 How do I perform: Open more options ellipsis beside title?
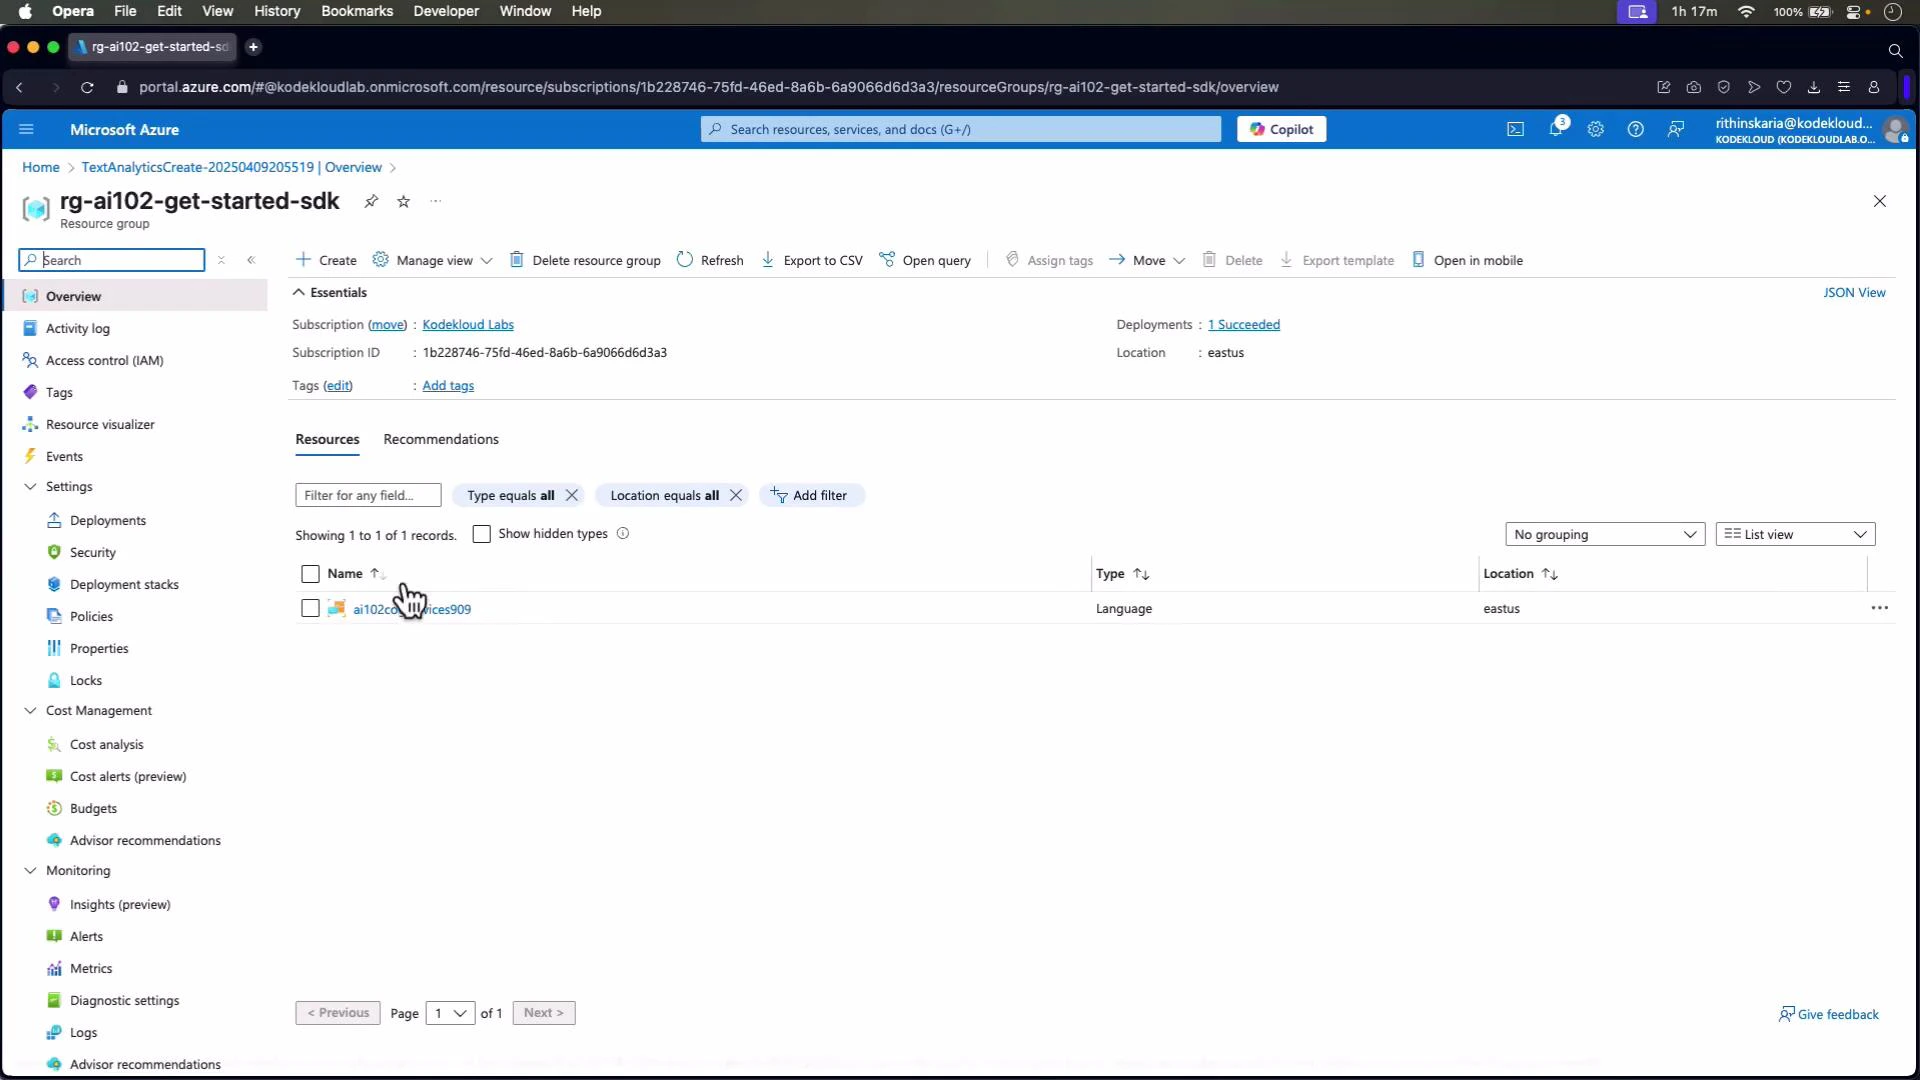[x=436, y=201]
